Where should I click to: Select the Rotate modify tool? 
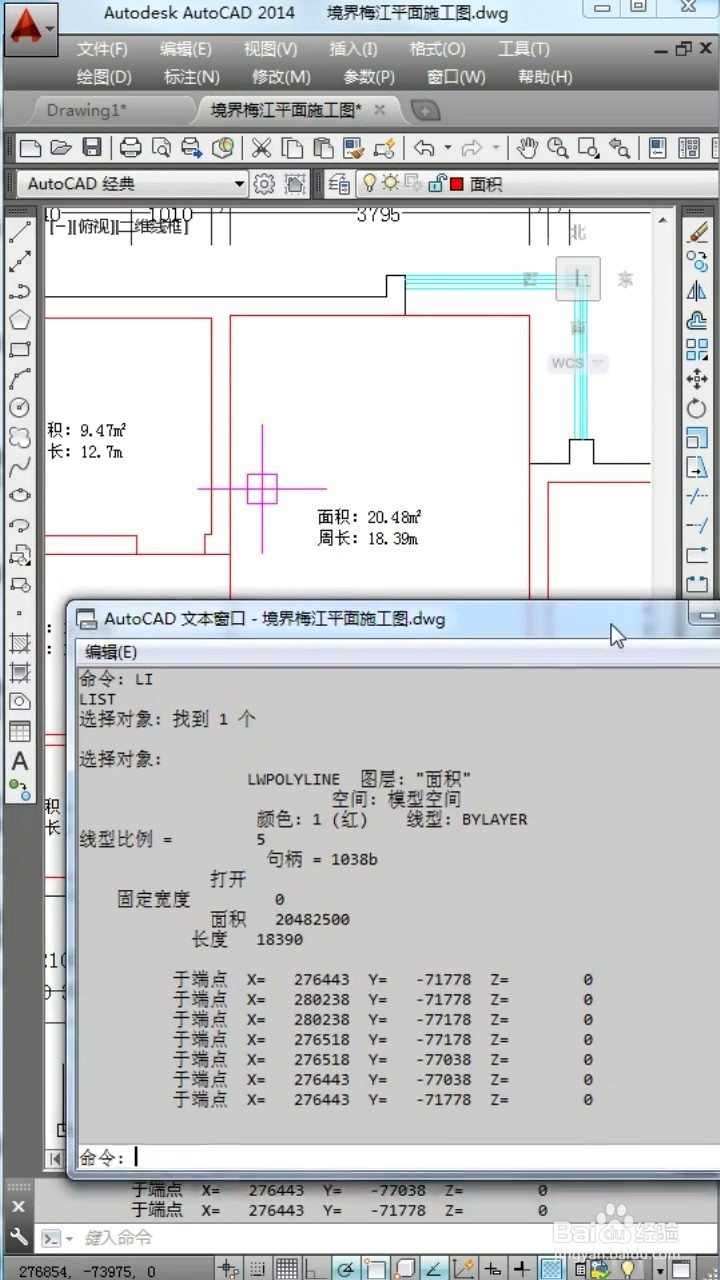697,408
